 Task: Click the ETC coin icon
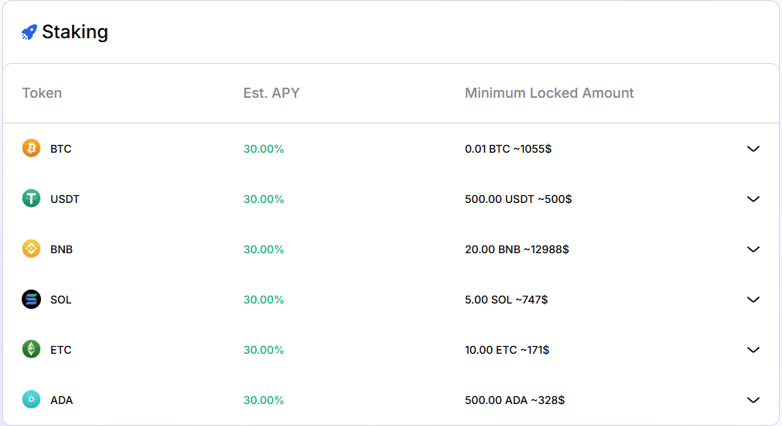31,349
